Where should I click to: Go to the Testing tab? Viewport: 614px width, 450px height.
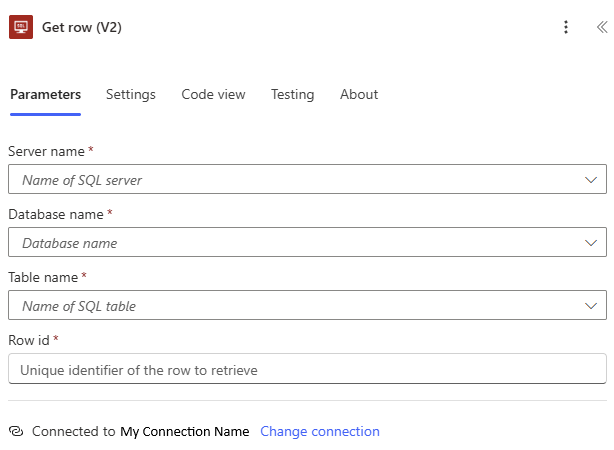pos(293,94)
